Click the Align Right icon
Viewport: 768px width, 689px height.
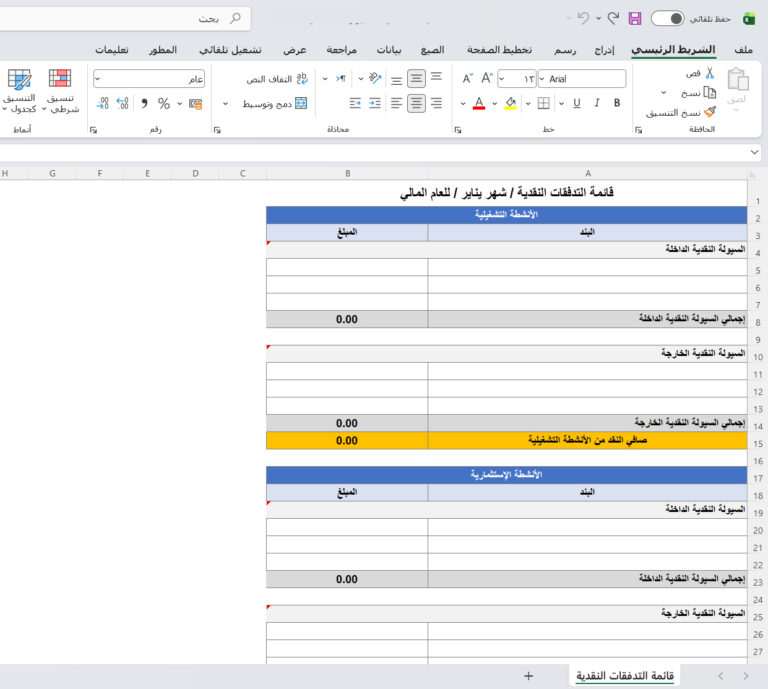436,103
